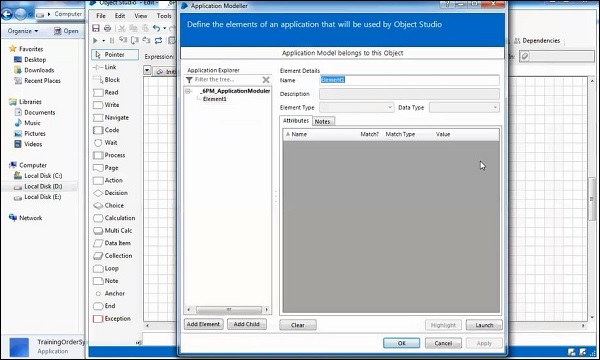
Task: Select the Collection stage tool
Action: pos(113,256)
